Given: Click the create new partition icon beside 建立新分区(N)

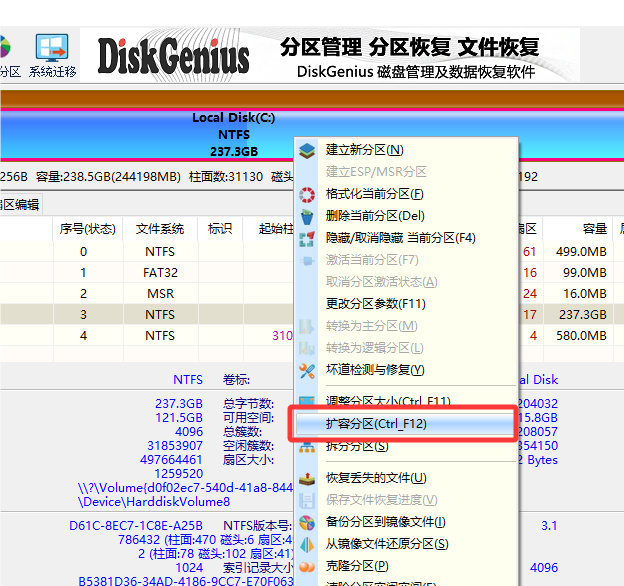Looking at the screenshot, I should pos(307,150).
